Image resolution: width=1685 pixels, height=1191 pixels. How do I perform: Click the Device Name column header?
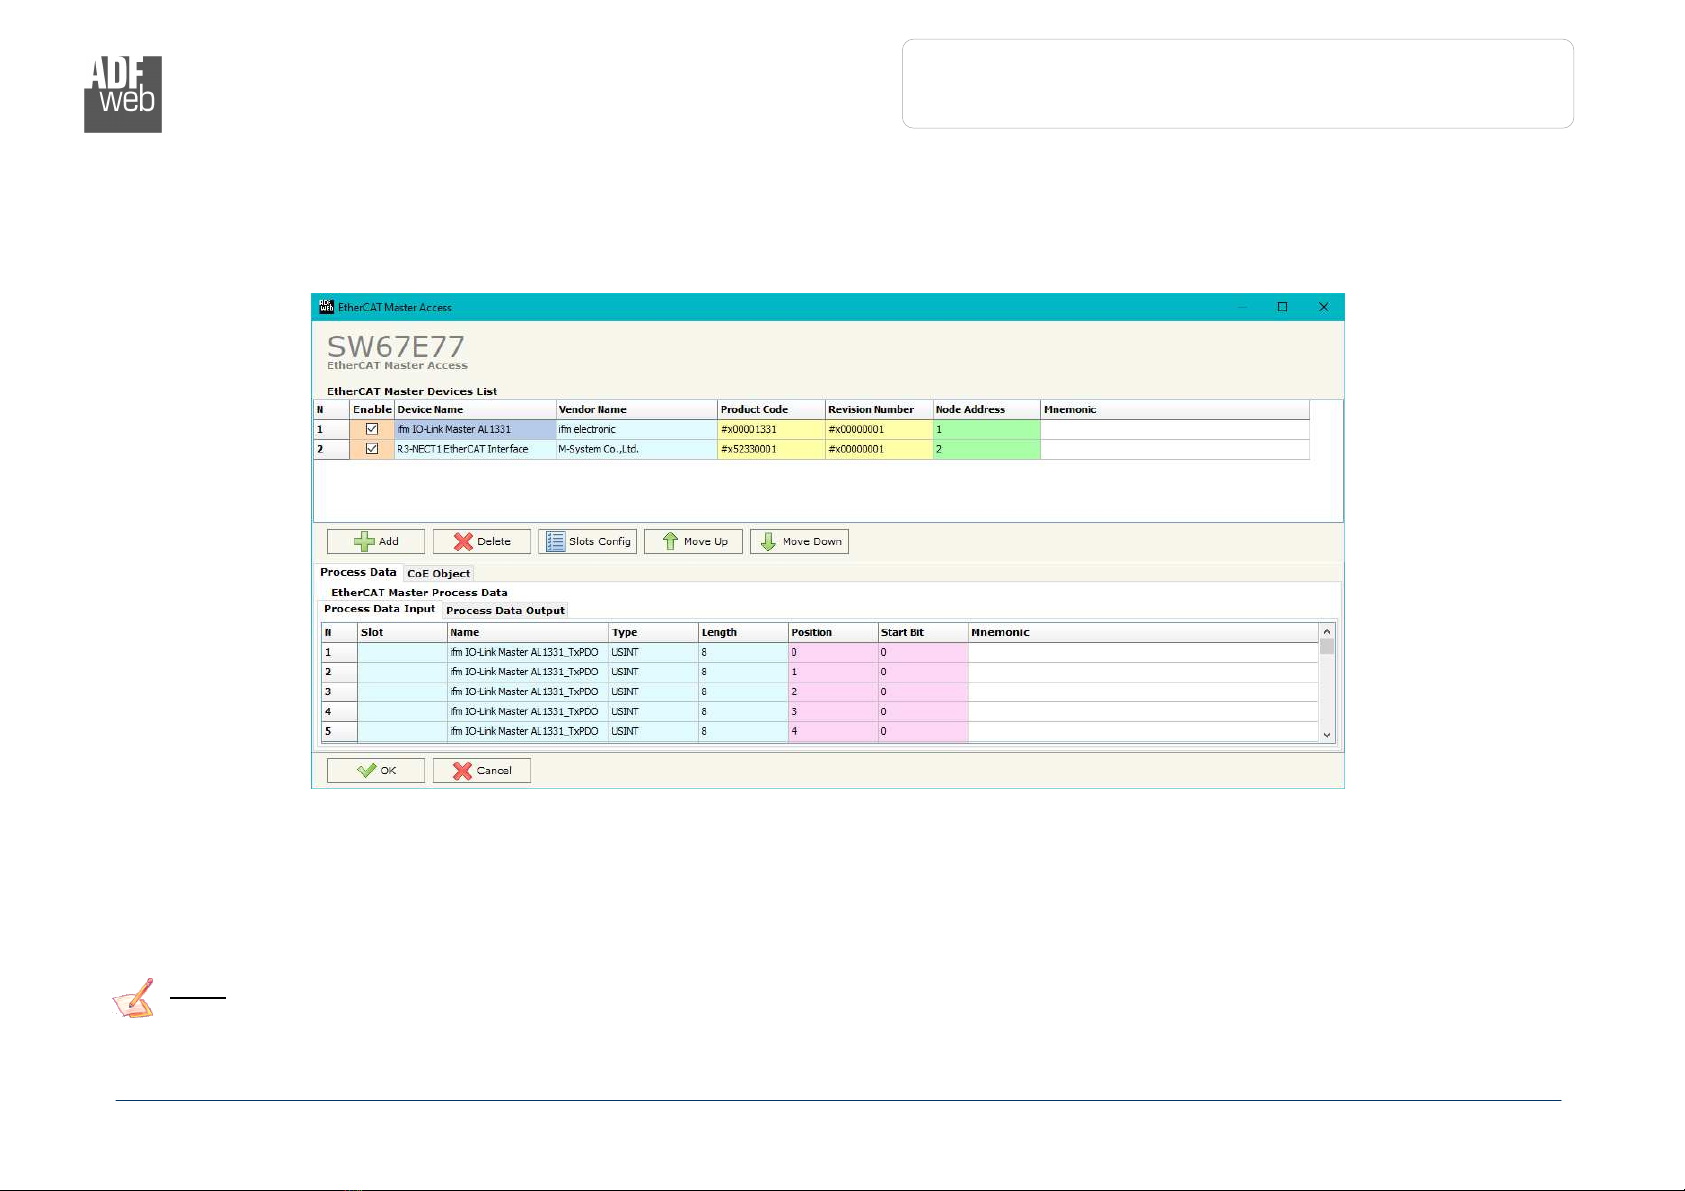[x=475, y=409]
